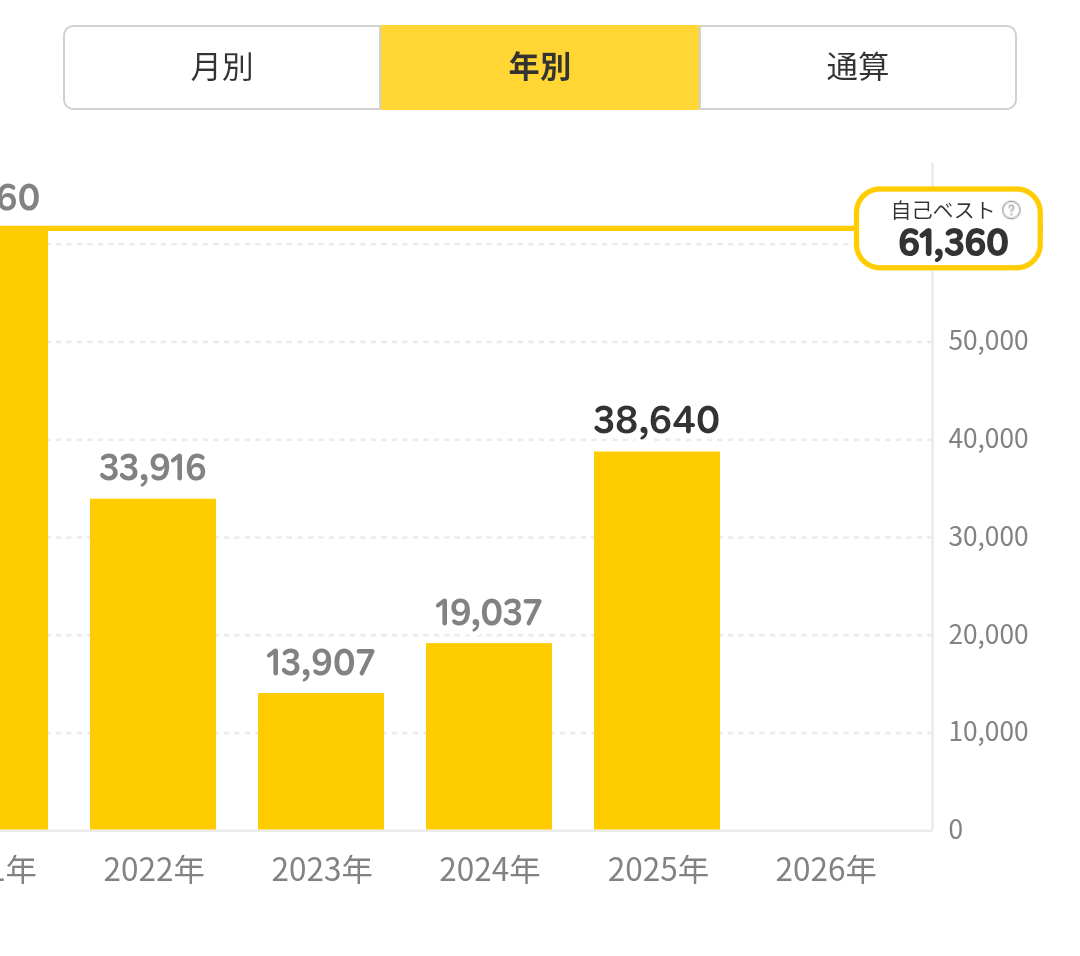Click the 2024年 bar
The width and height of the screenshot is (1080, 956).
pyautogui.click(x=489, y=736)
